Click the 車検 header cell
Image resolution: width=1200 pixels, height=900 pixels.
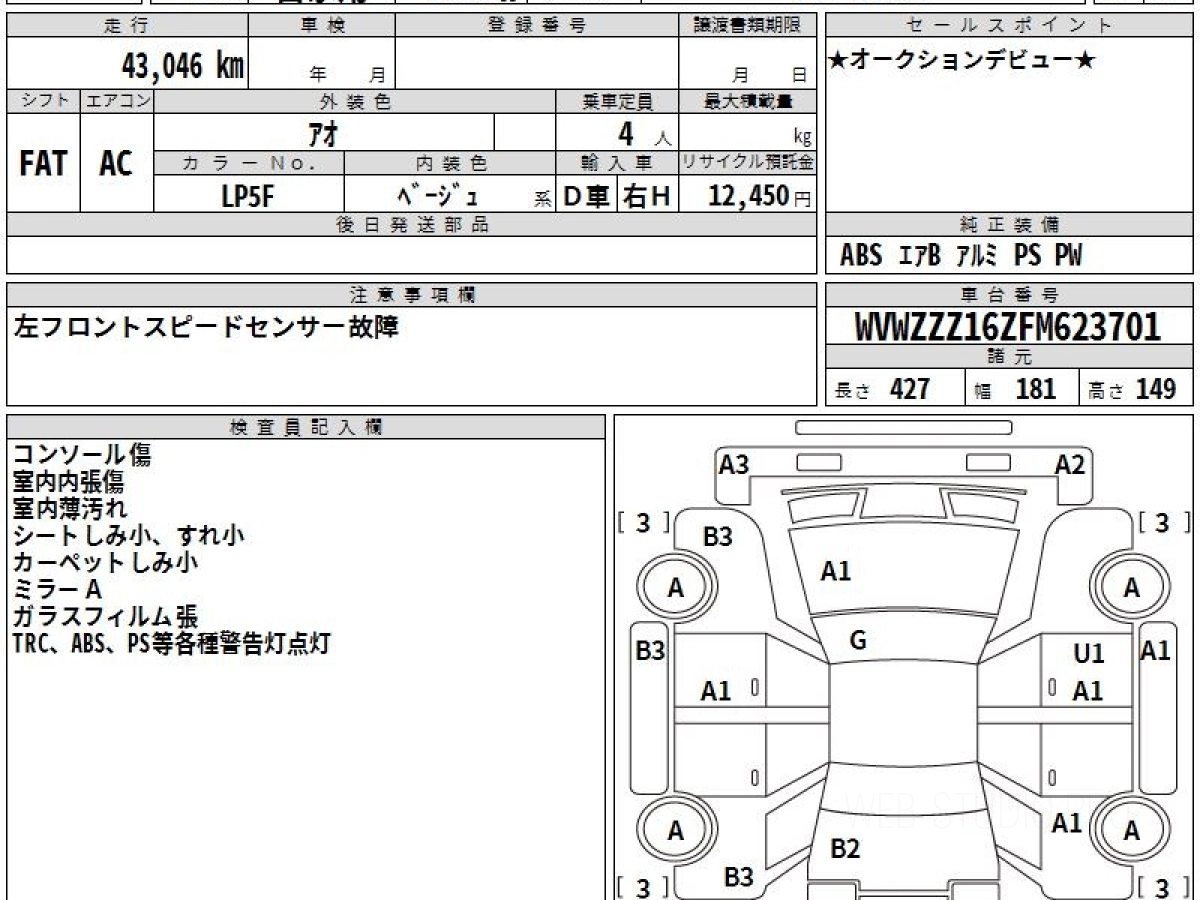(x=322, y=25)
